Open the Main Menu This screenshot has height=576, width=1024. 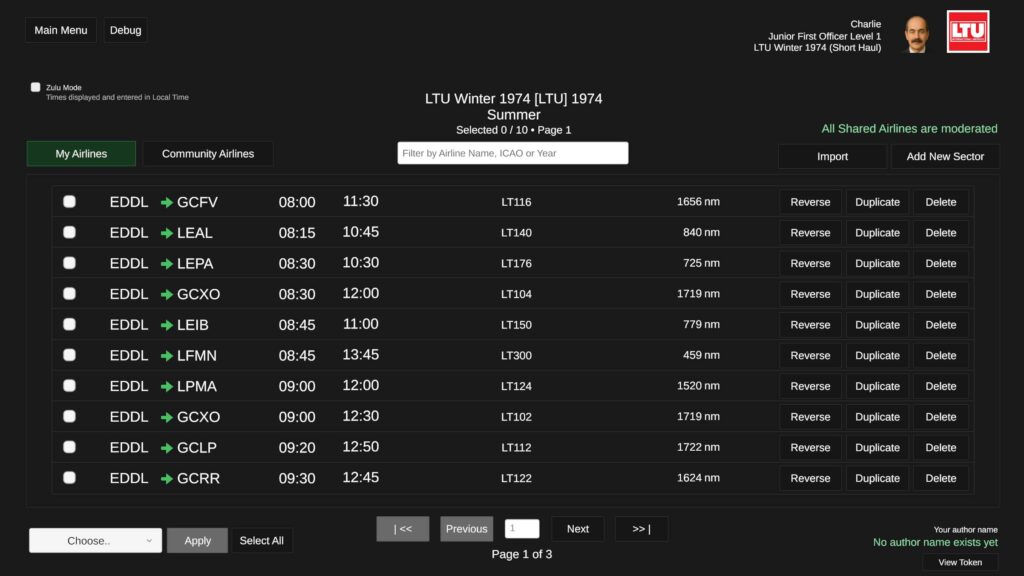point(61,30)
